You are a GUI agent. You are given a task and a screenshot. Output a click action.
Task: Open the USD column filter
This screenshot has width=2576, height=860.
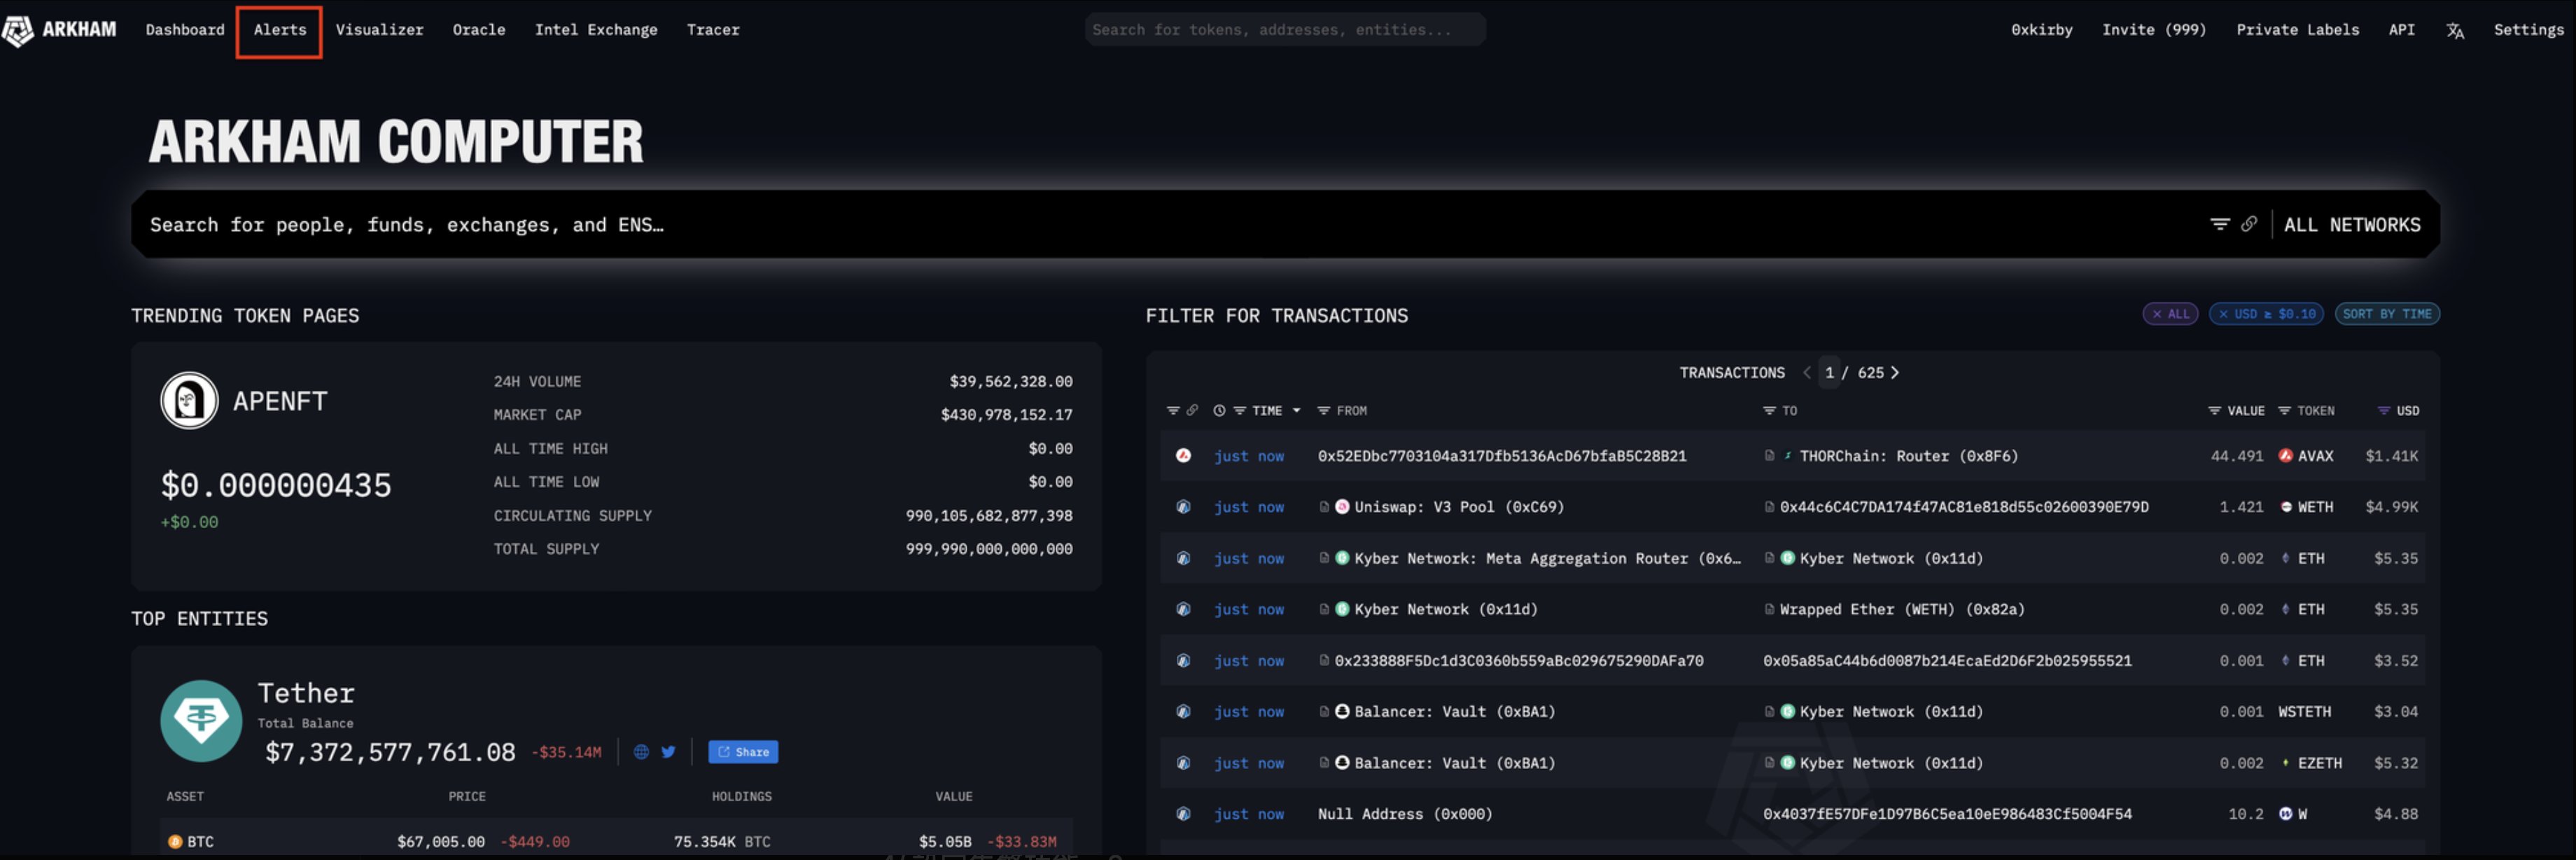click(2383, 411)
